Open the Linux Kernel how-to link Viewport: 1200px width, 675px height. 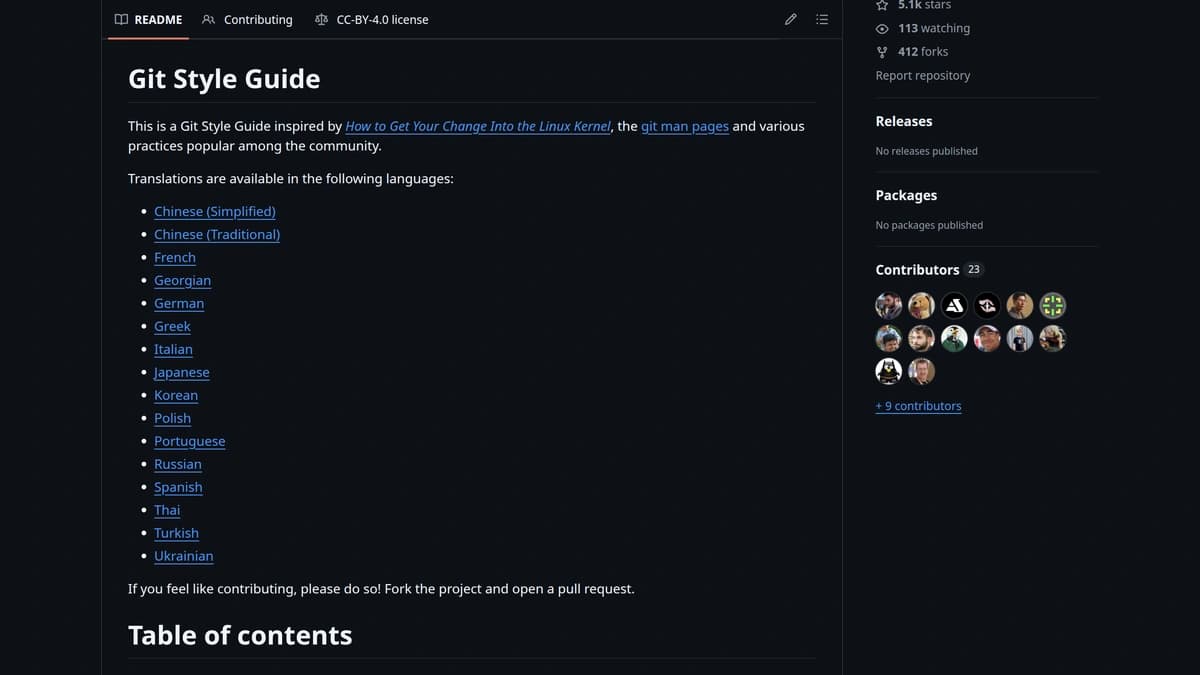tap(477, 126)
